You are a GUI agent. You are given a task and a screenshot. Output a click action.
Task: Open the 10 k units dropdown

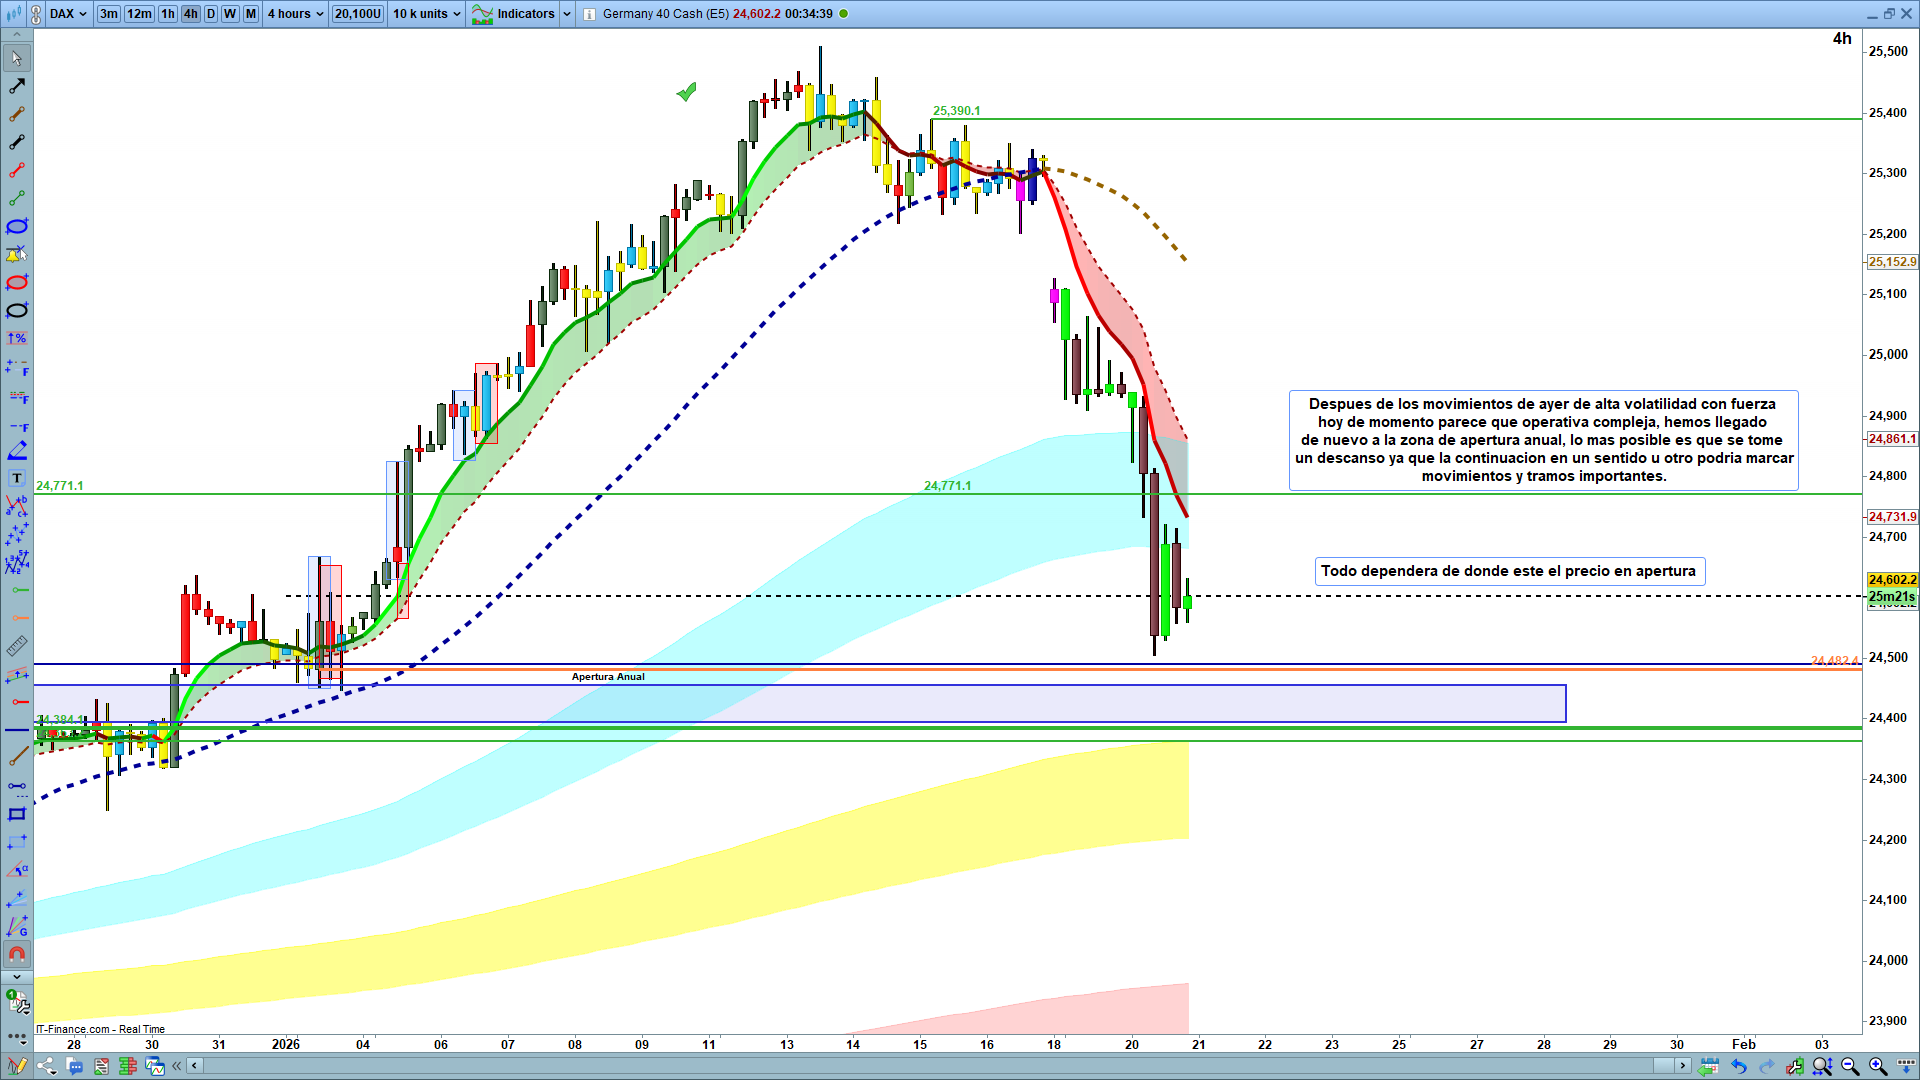click(426, 14)
